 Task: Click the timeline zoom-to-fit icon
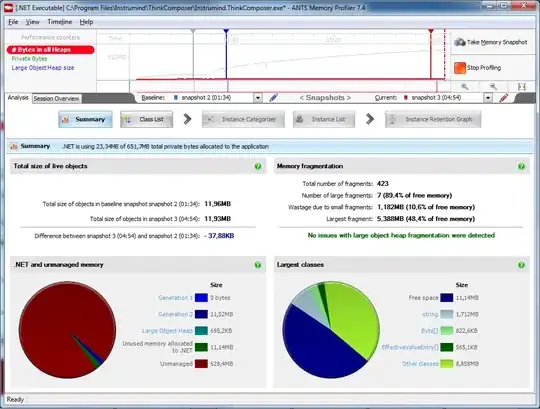click(x=522, y=87)
